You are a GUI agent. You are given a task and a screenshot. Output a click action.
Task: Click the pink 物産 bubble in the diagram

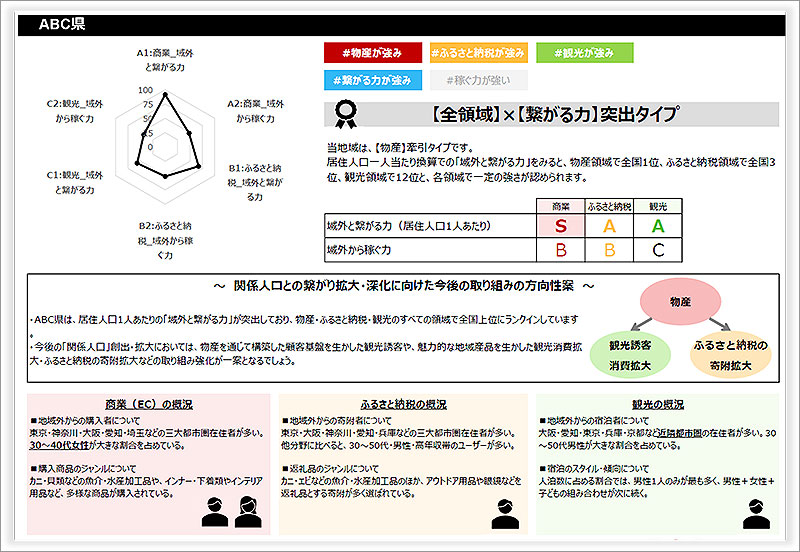679,300
